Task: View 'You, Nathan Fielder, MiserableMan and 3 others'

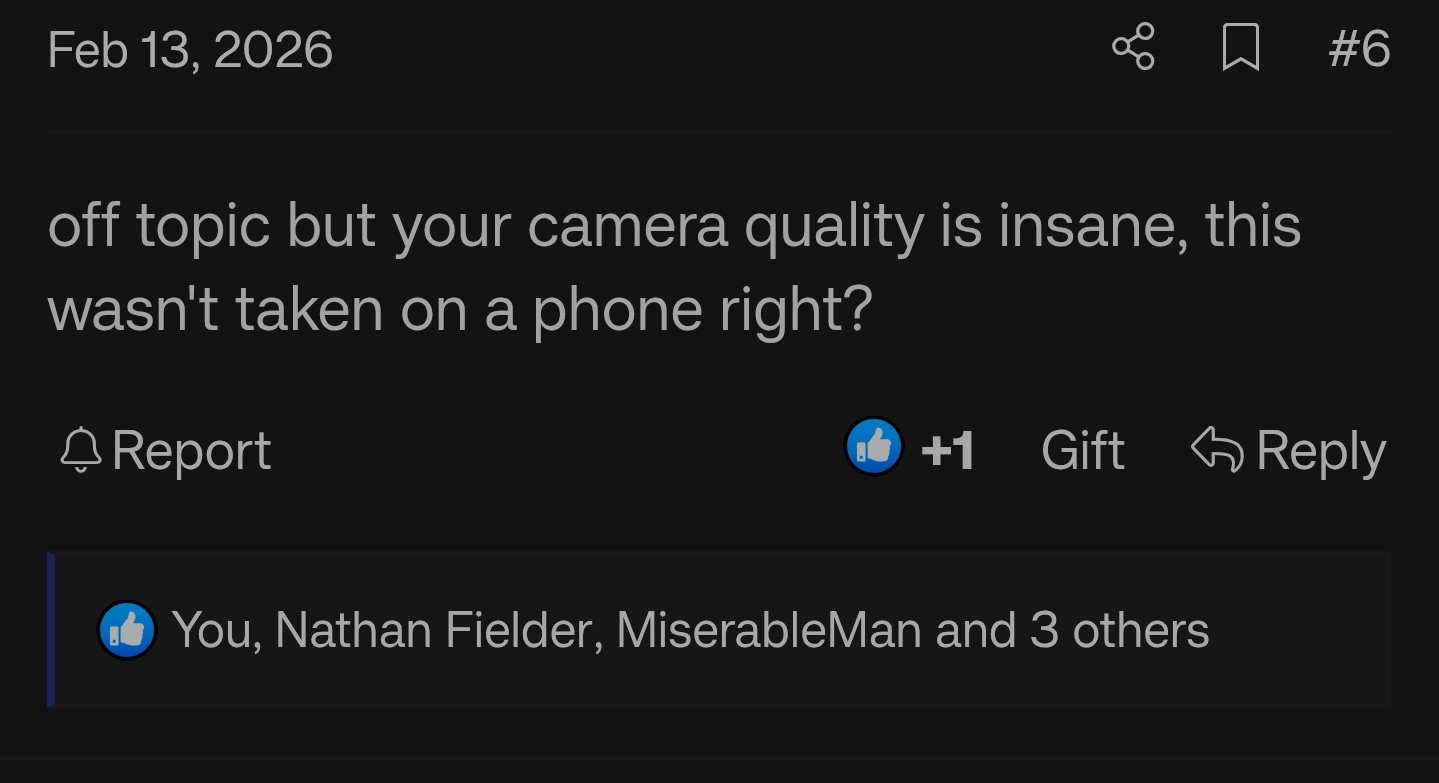Action: [690, 629]
